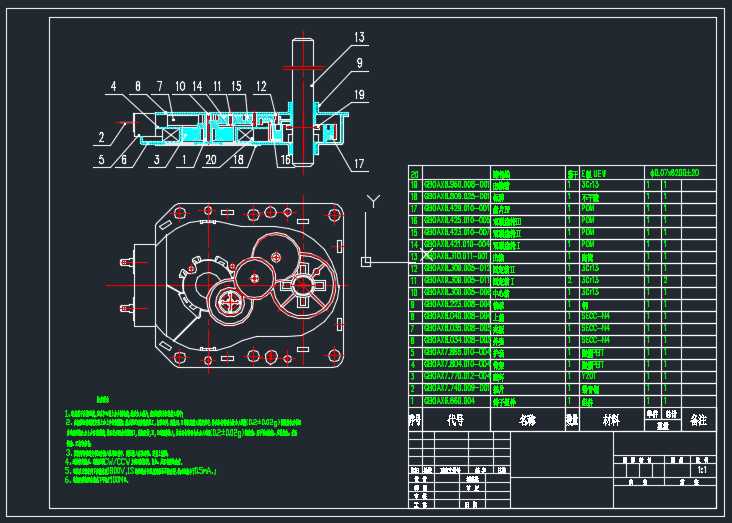This screenshot has width=732, height=523.
Task: Click the 代号 column header in parts table
Action: tap(455, 421)
